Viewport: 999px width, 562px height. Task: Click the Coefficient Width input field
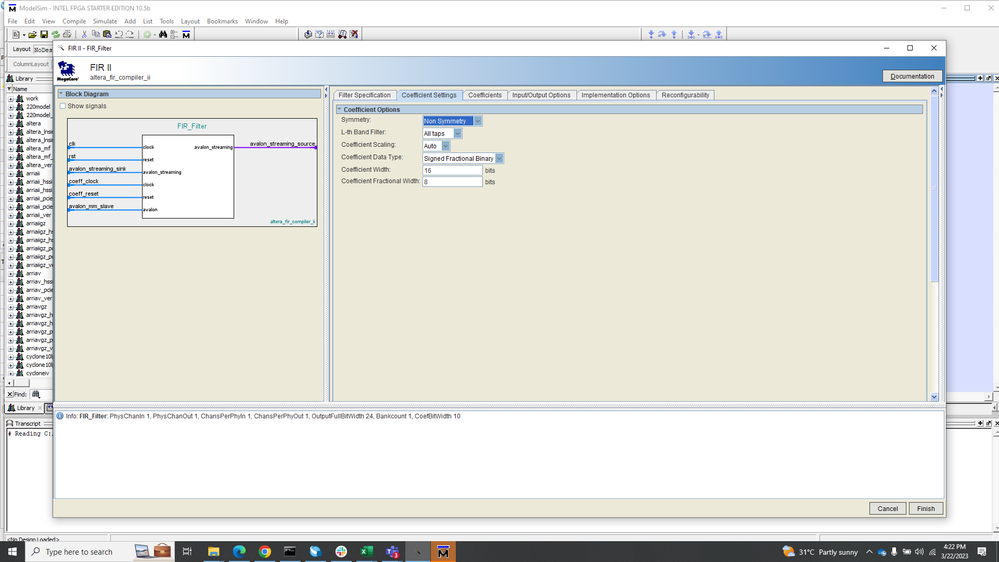[x=452, y=170]
